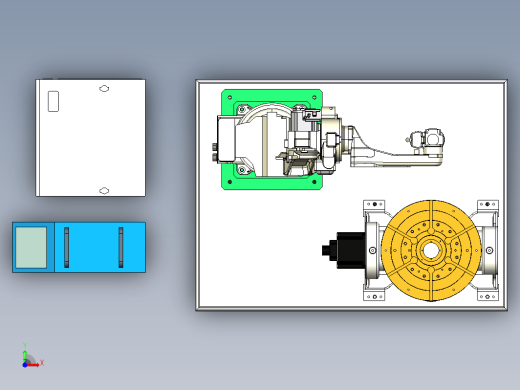Click the black servo motor on positioner
Viewport: 520px width, 390px height.
(344, 250)
